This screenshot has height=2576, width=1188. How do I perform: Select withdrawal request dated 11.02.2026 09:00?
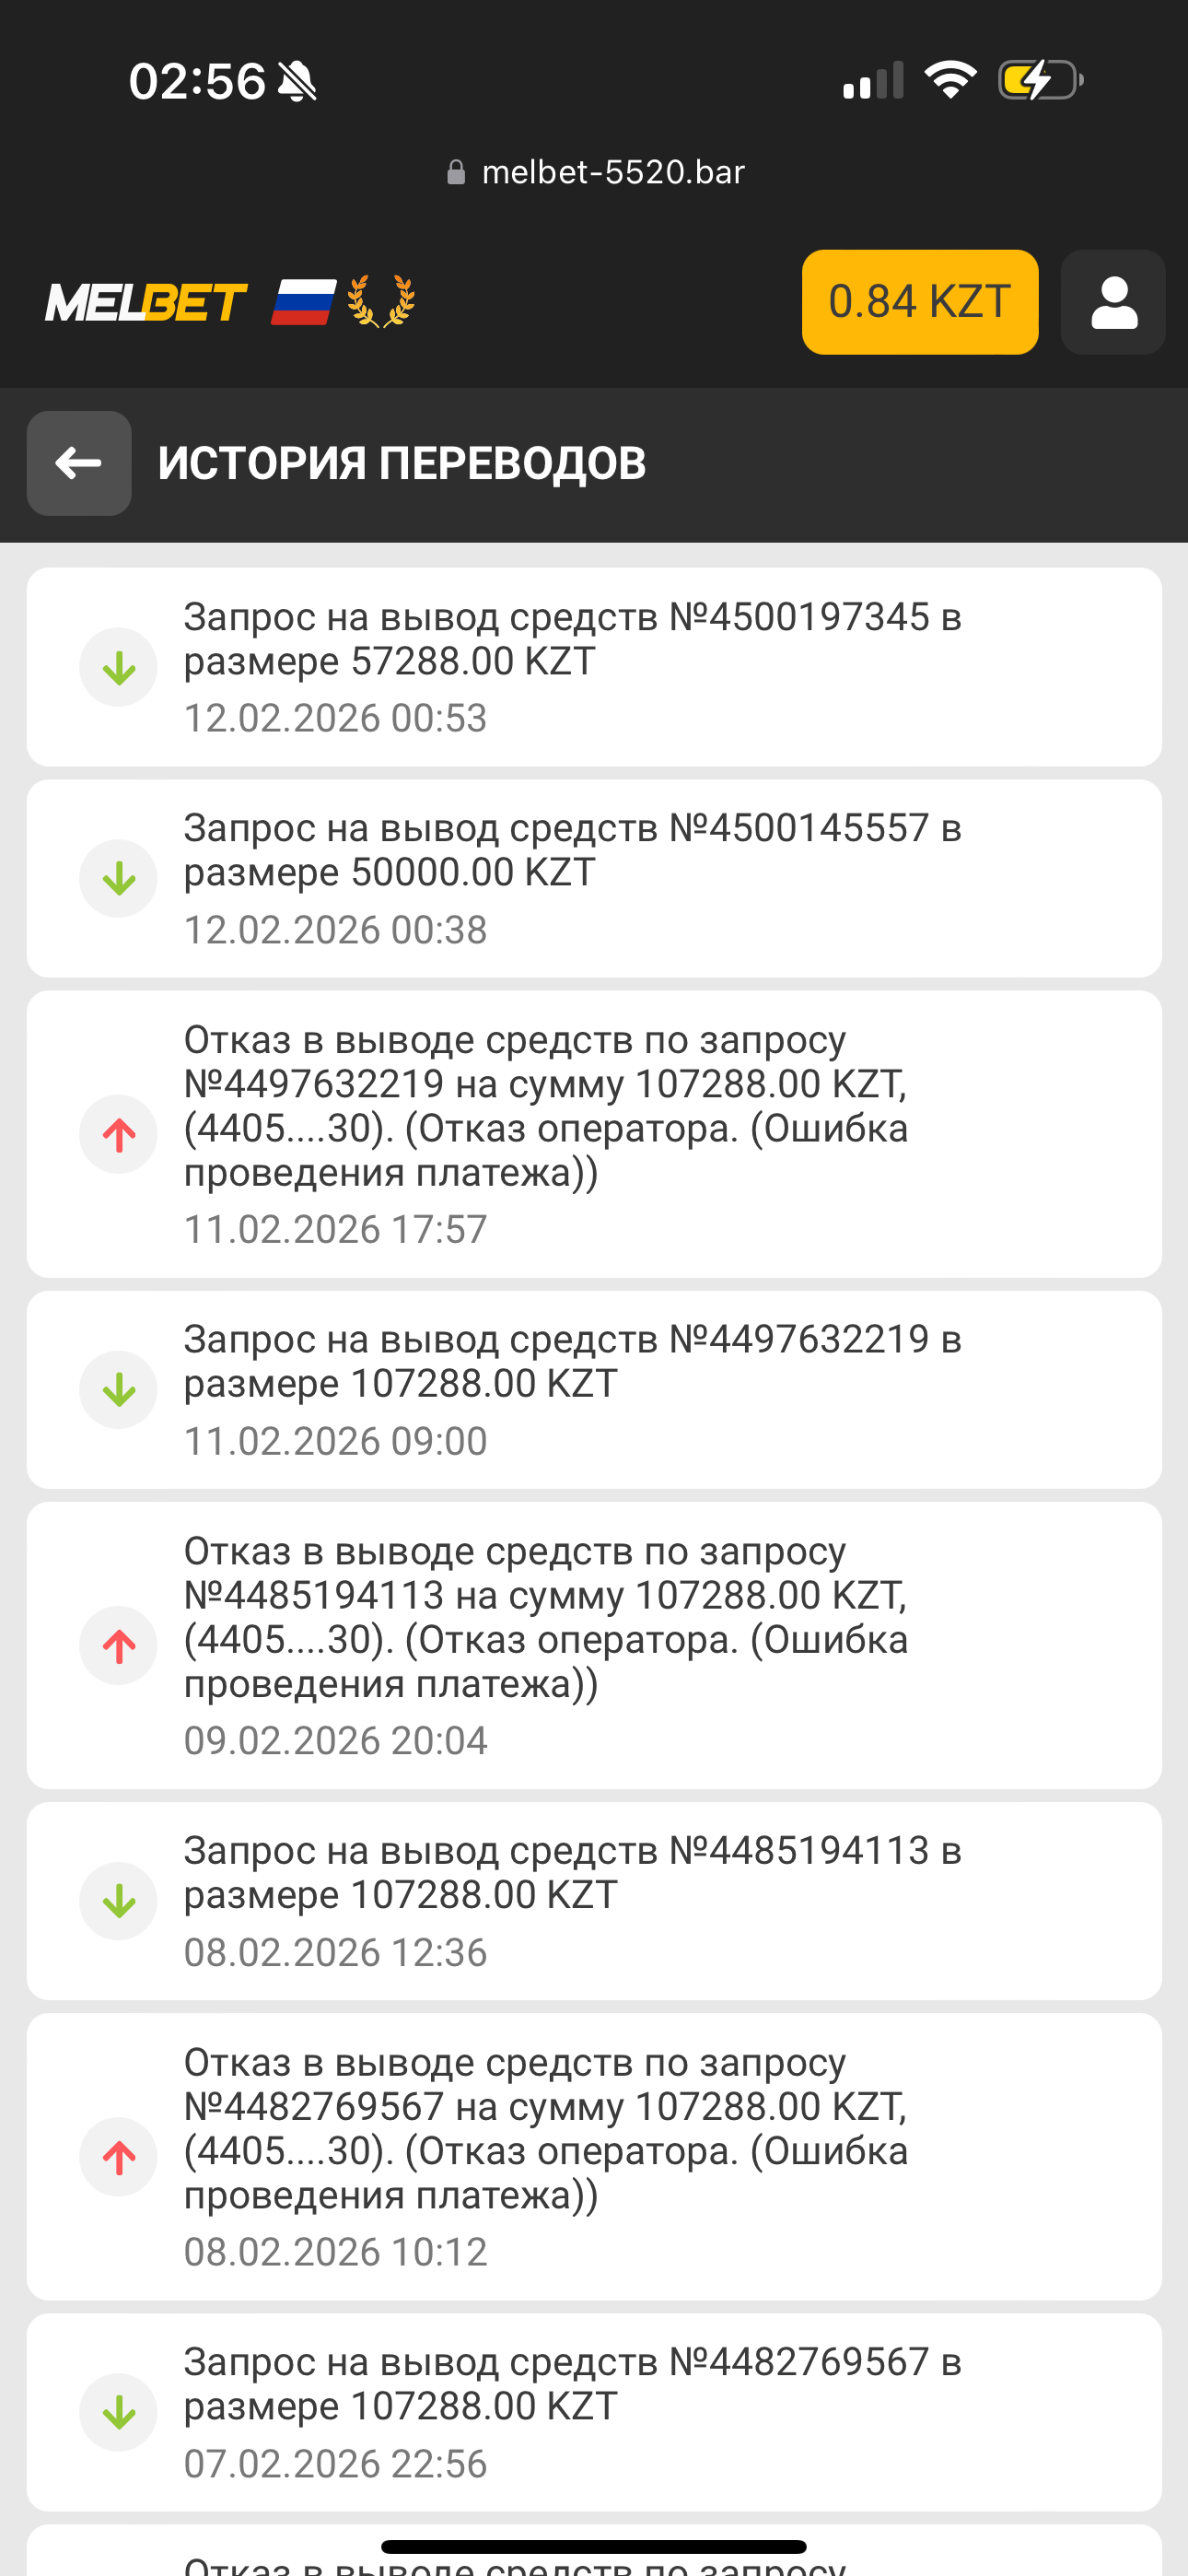tap(594, 1389)
